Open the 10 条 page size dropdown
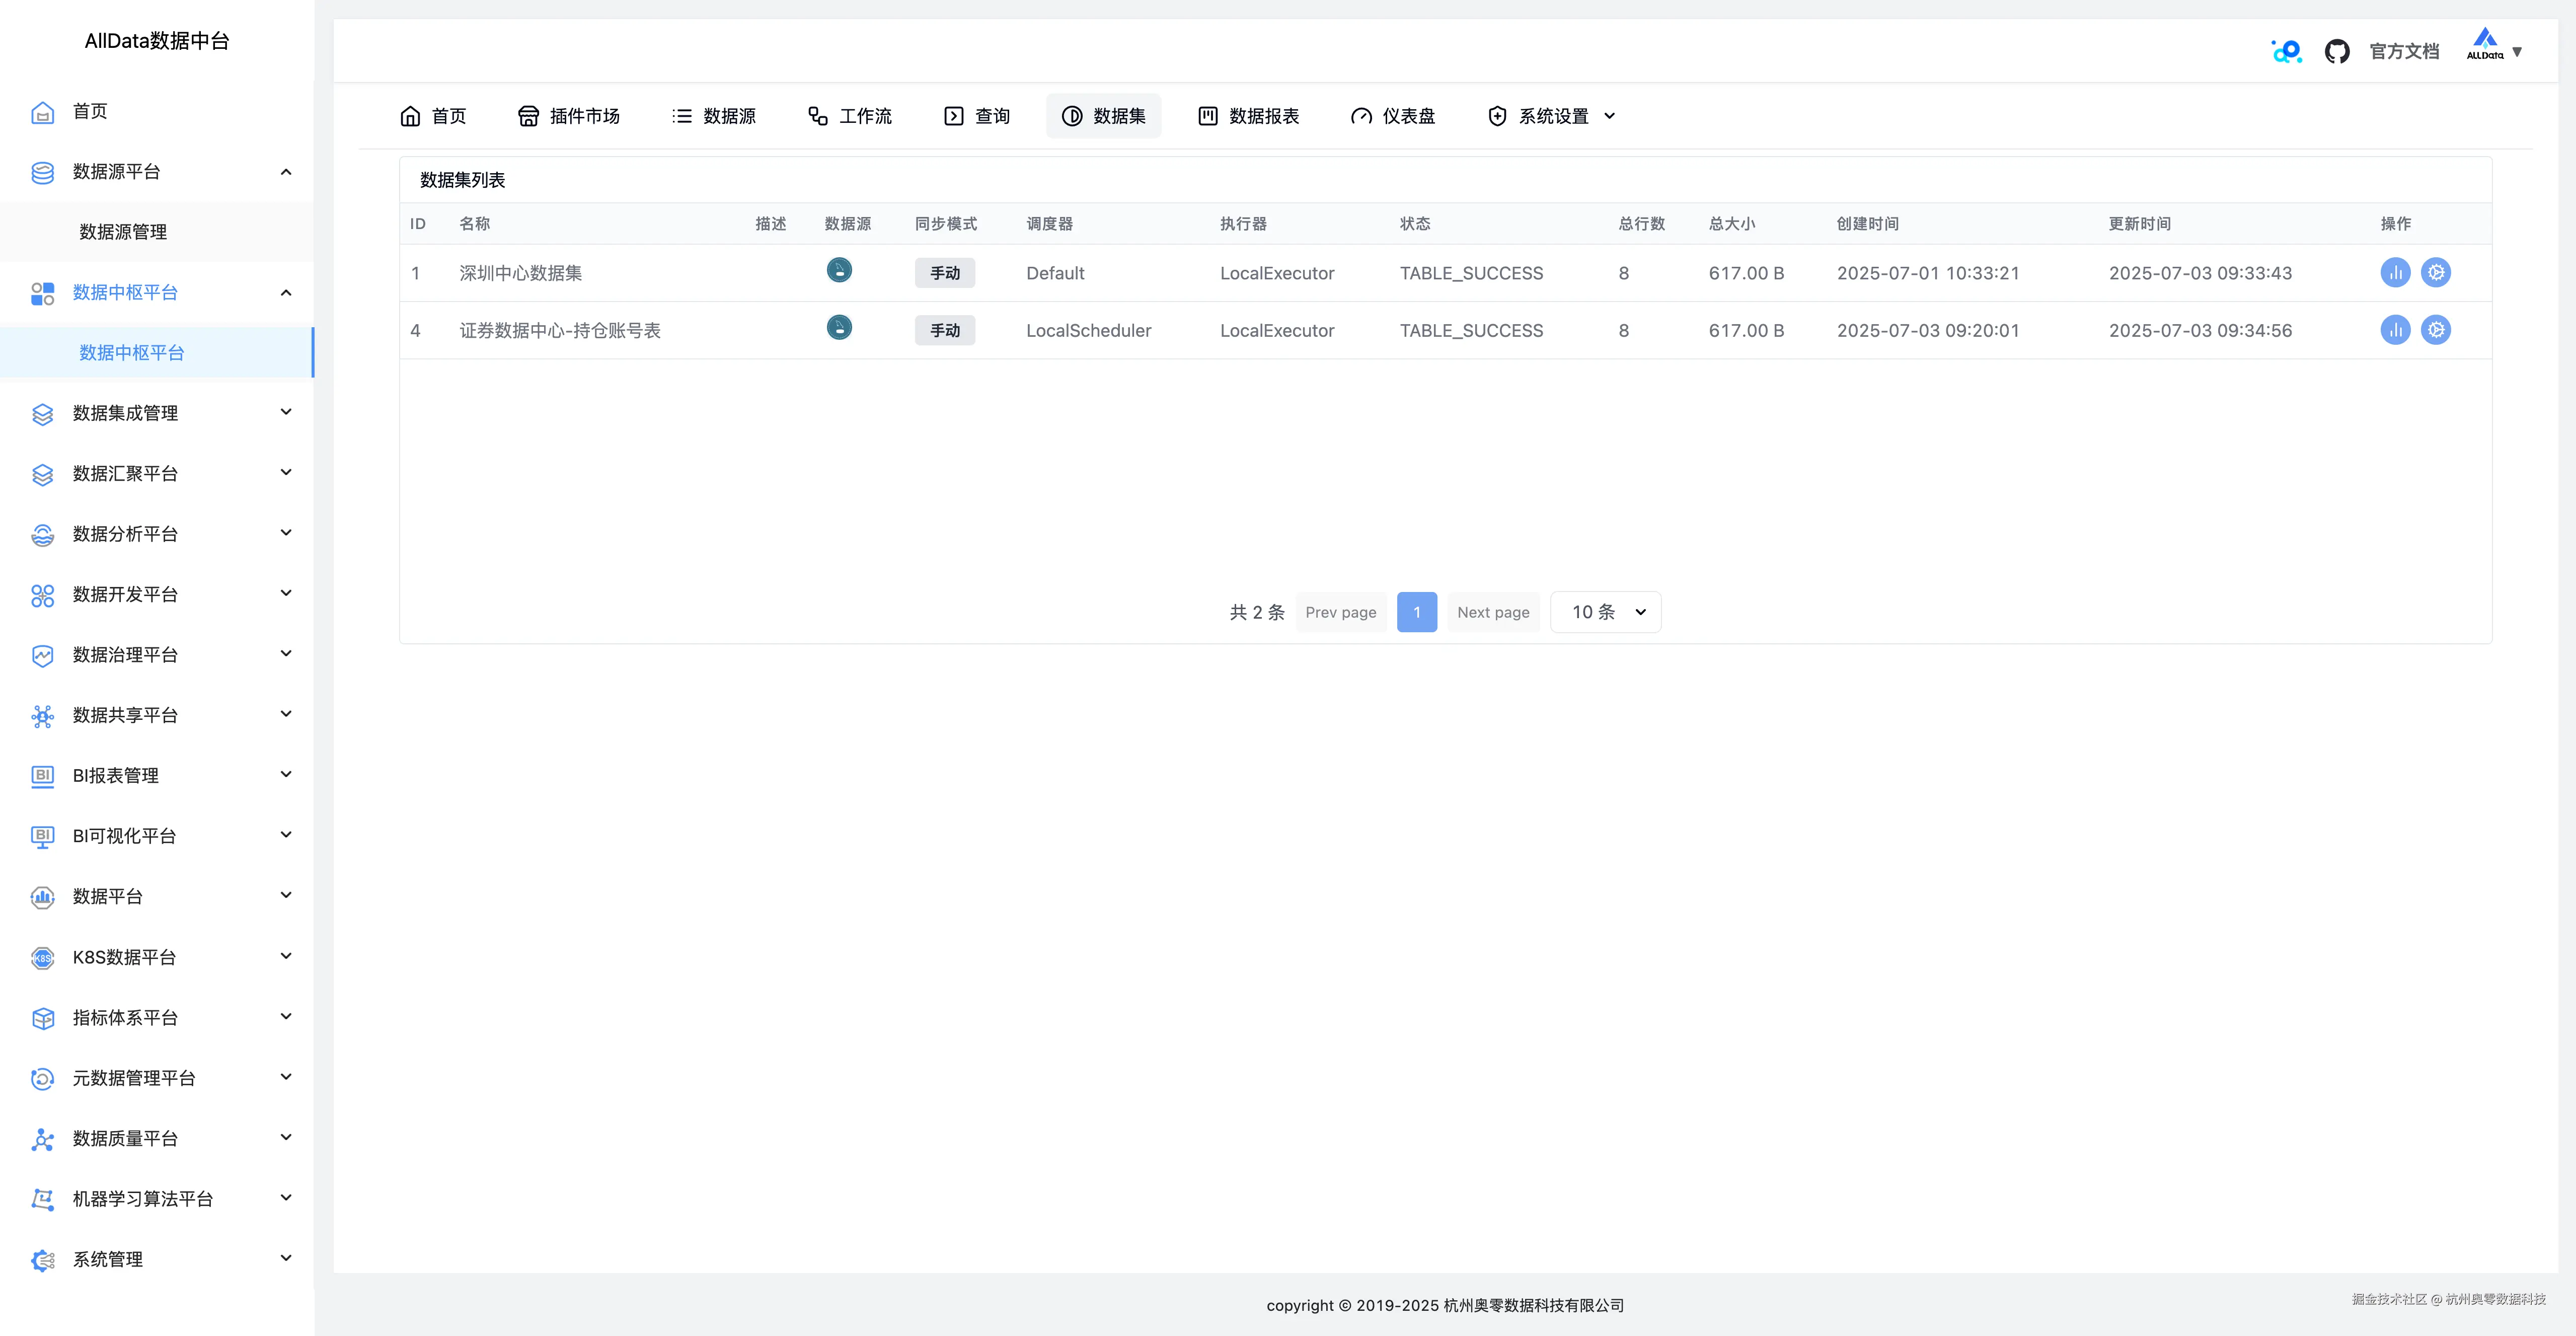The height and width of the screenshot is (1336, 2576). (x=1606, y=612)
